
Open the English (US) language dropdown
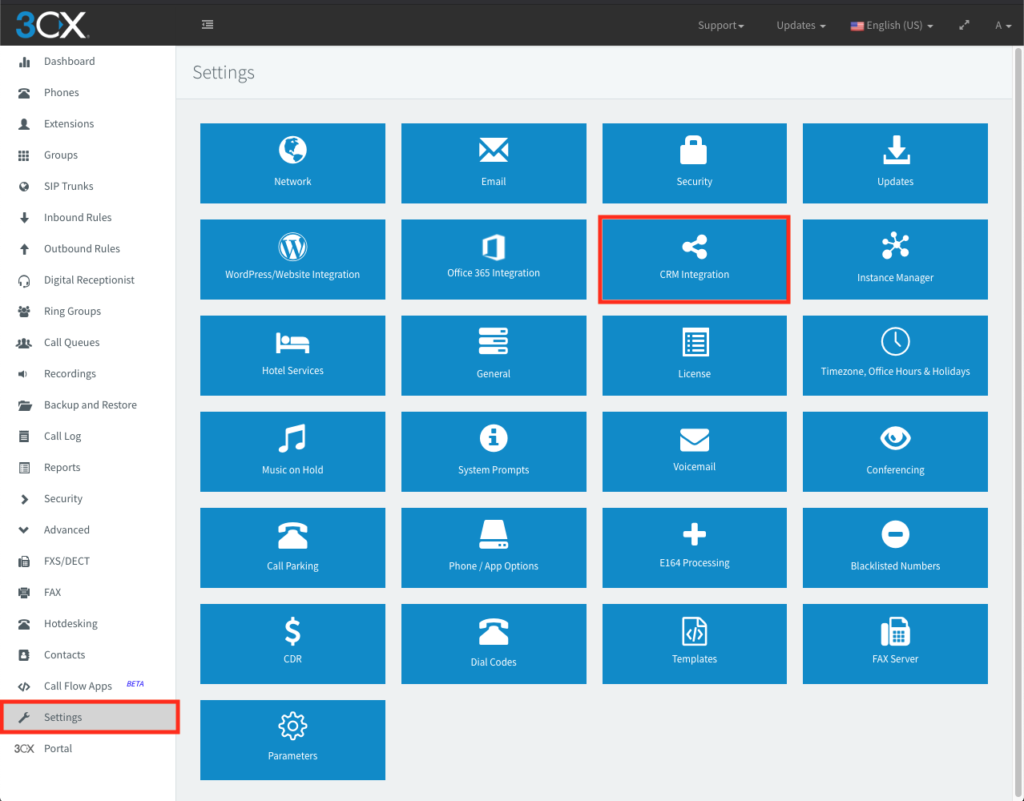pos(892,25)
